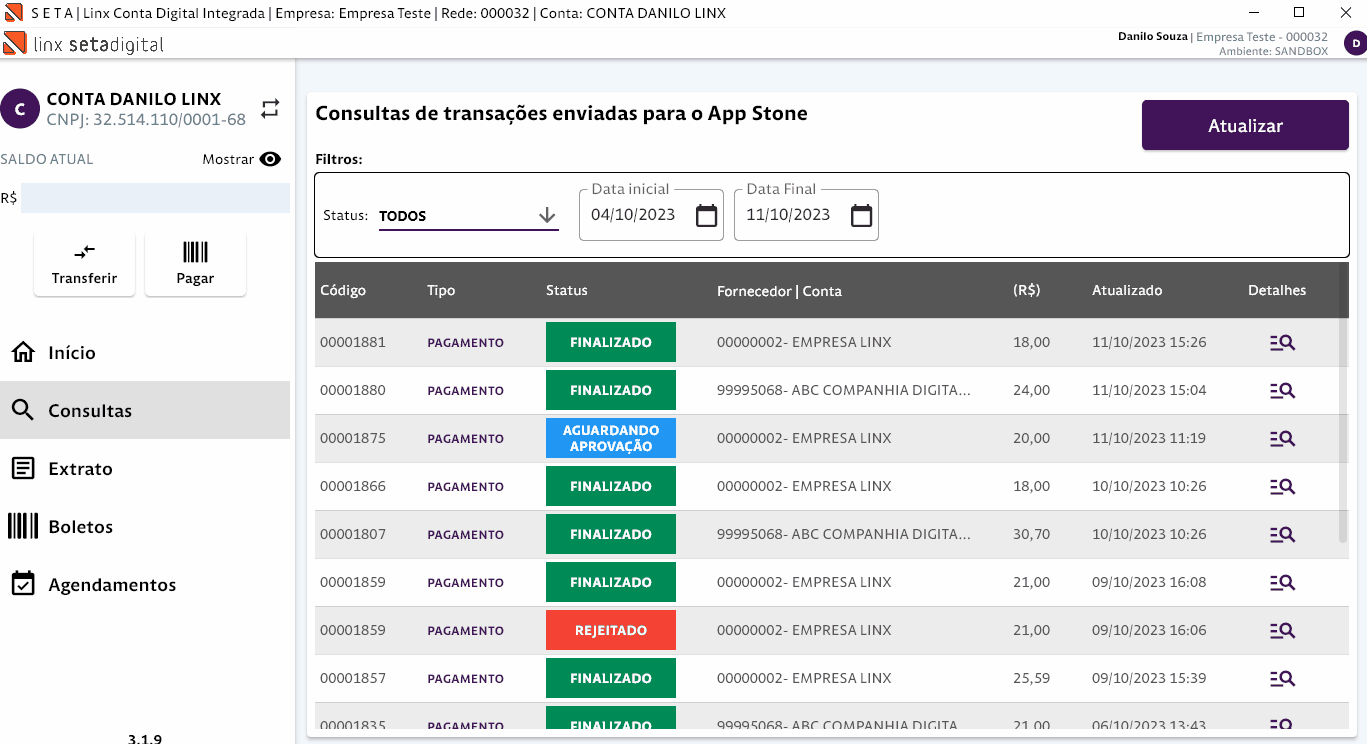The image size is (1367, 744).
Task: Open details for the rejected 00001859 row
Action: coord(1282,631)
